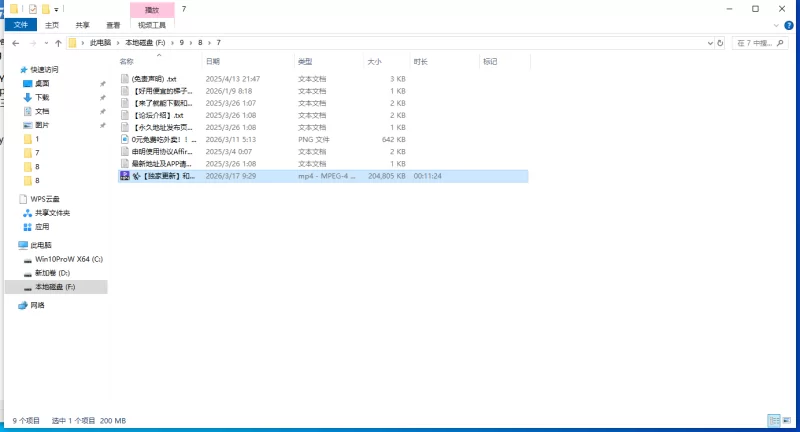The width and height of the screenshot is (800, 432).
Task: Sort files by the 大小 size column
Action: (x=374, y=61)
